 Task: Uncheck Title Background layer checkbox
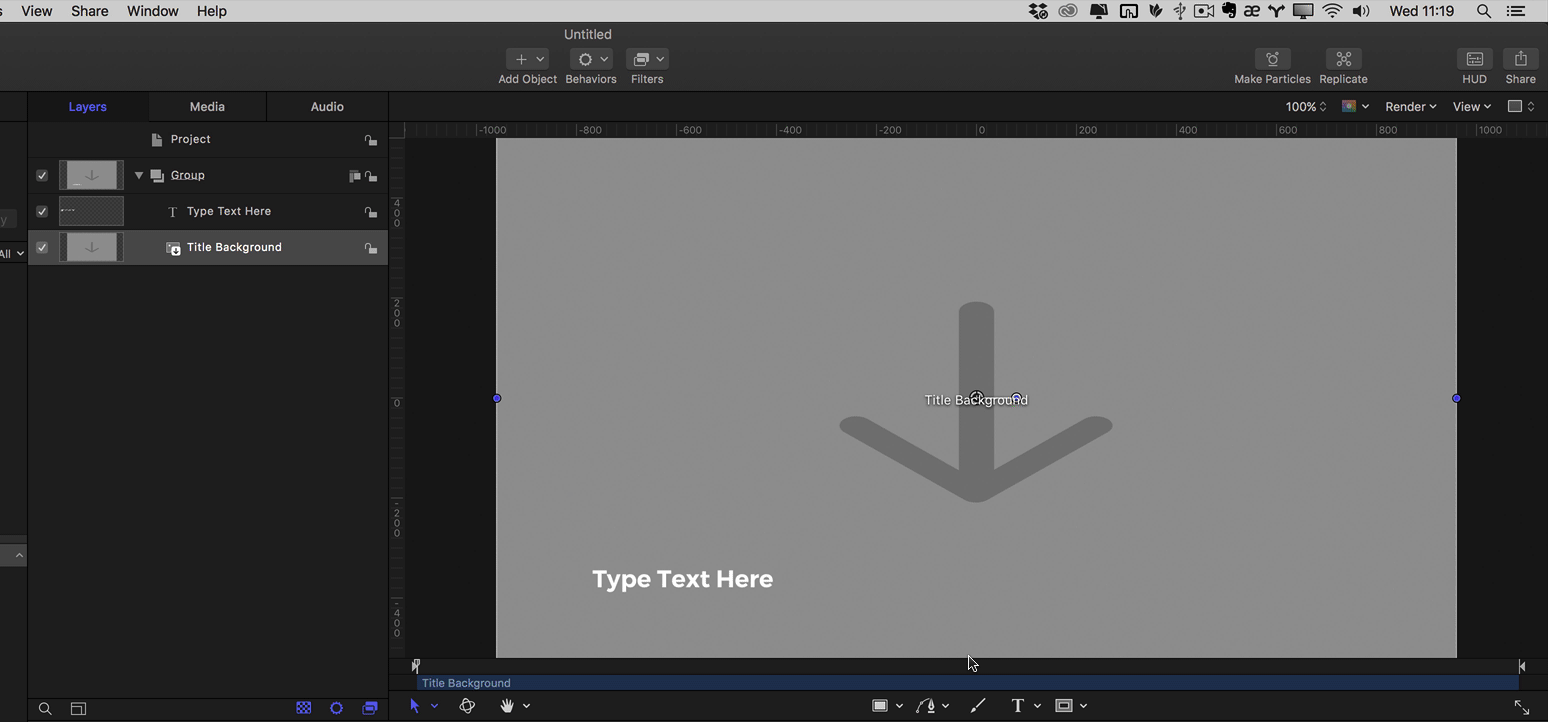tap(42, 247)
